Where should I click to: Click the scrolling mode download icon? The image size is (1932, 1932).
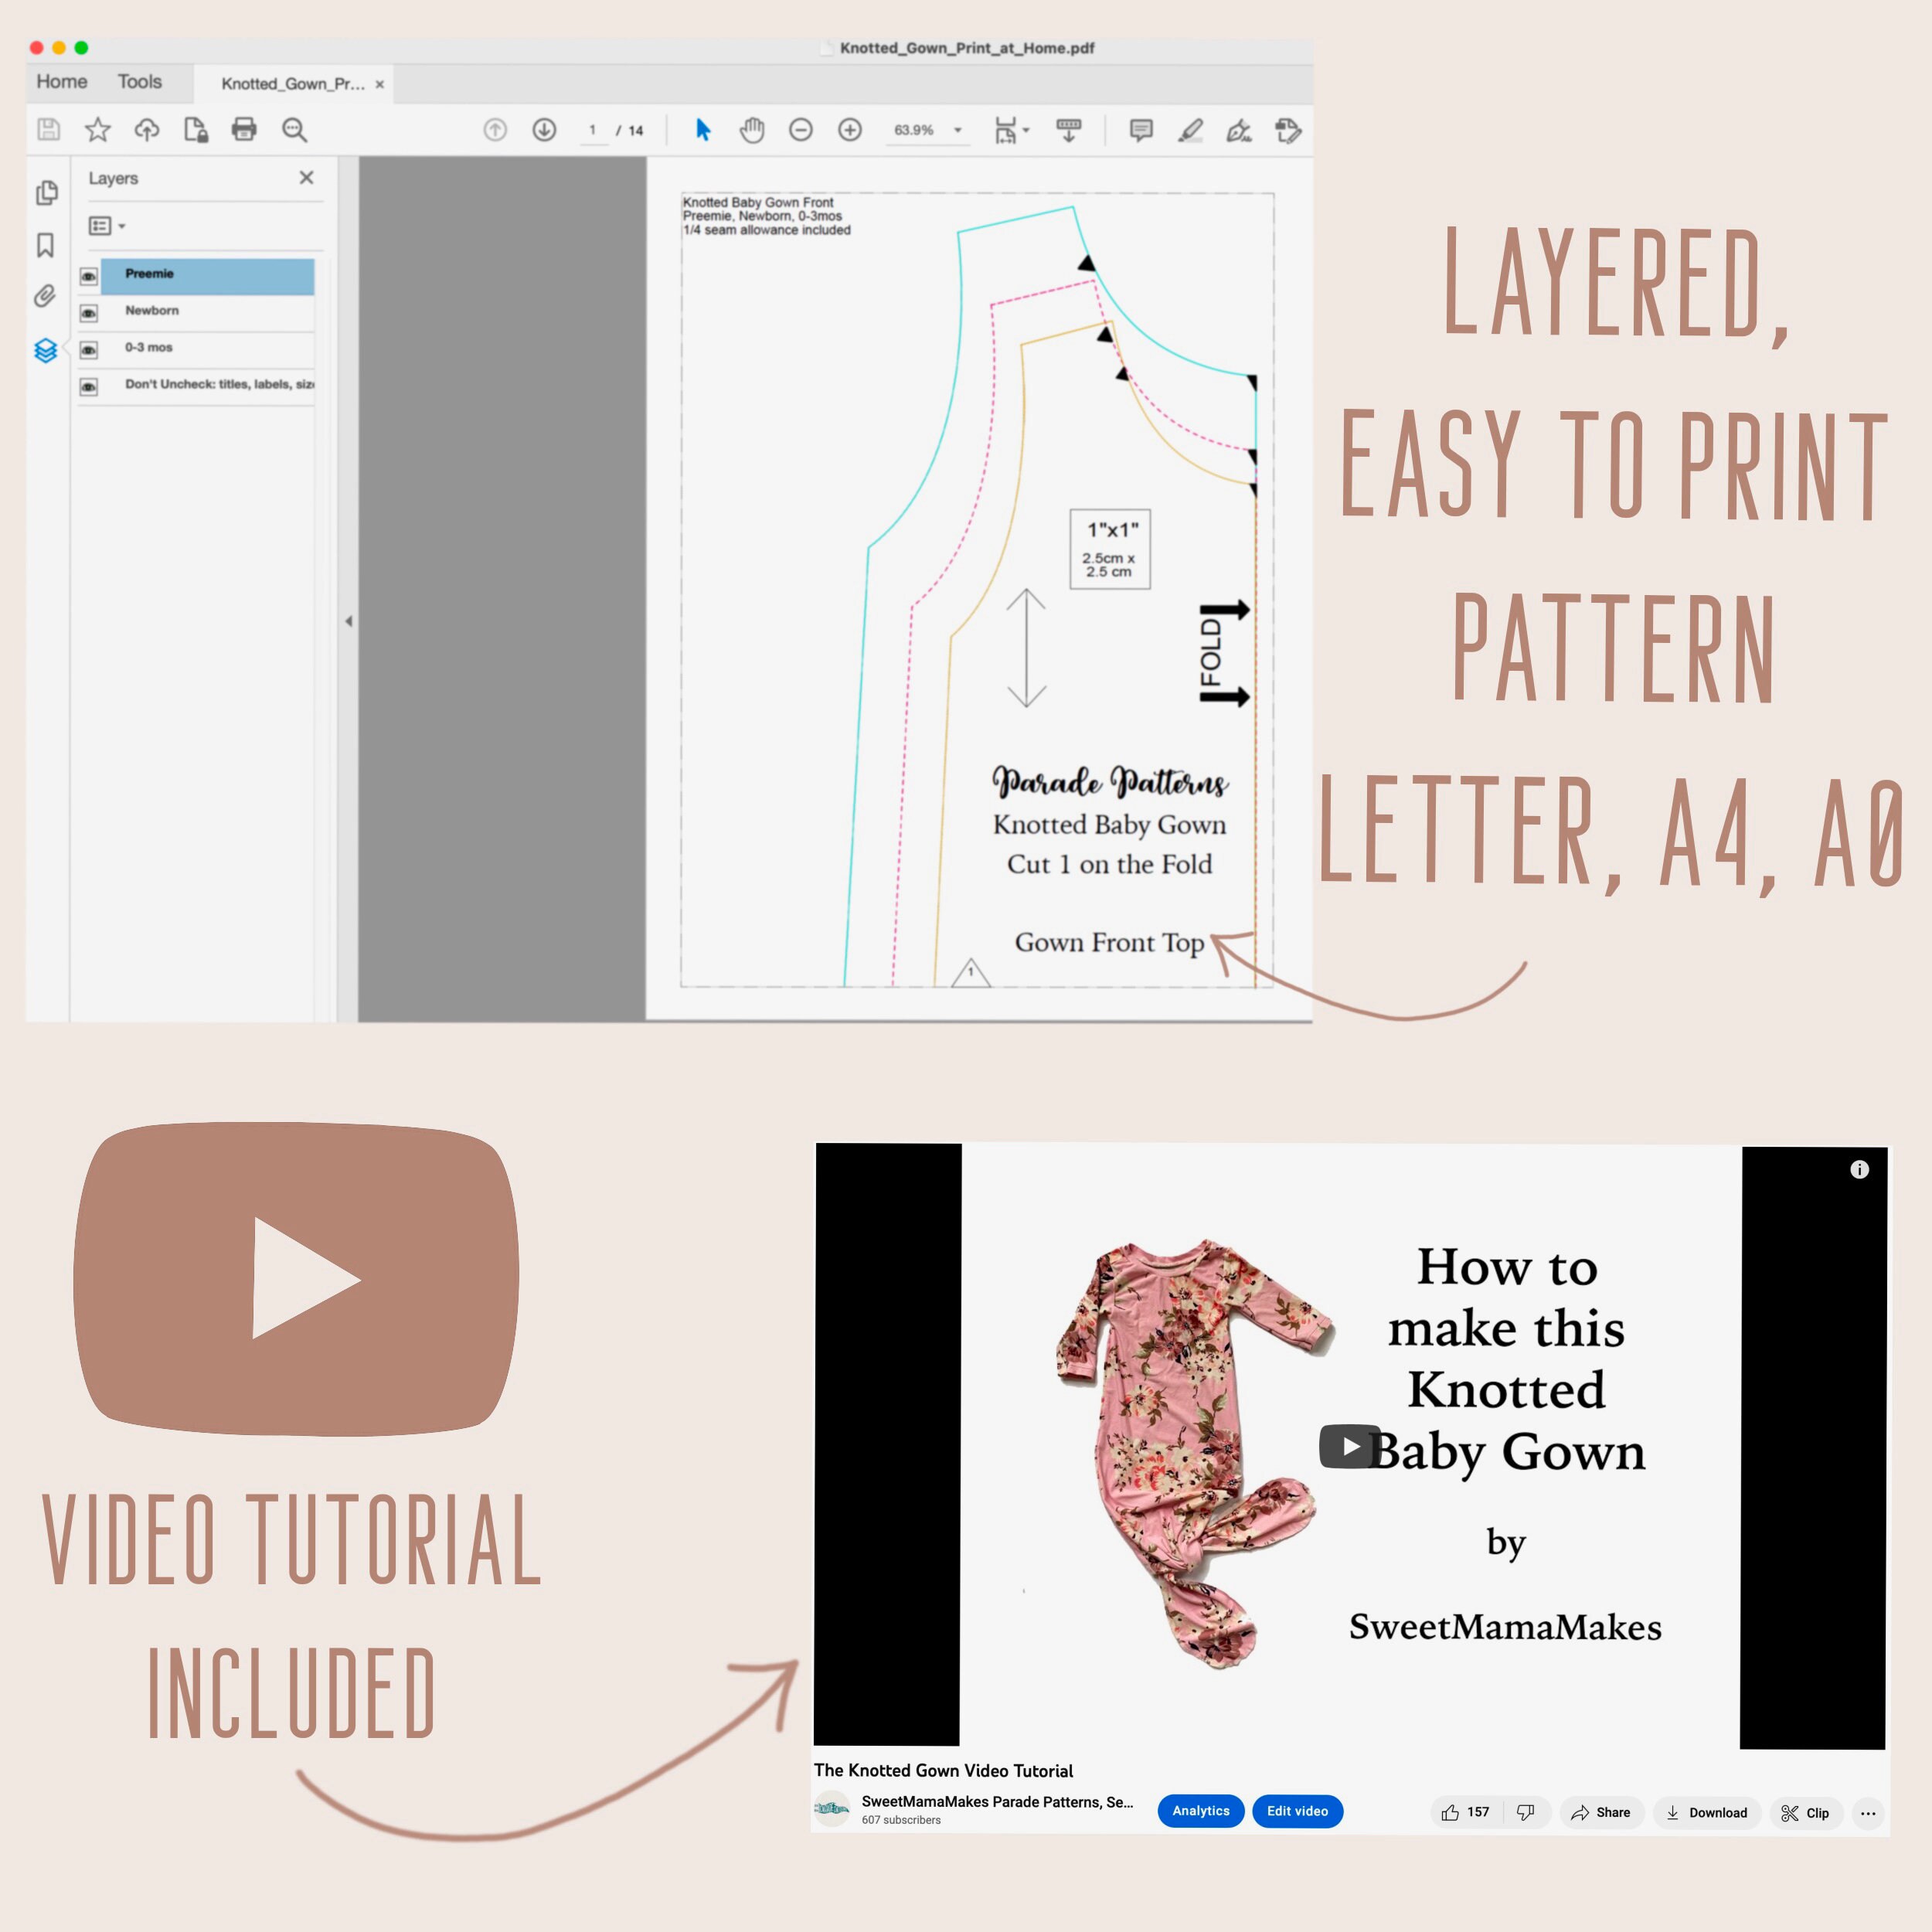point(1069,130)
